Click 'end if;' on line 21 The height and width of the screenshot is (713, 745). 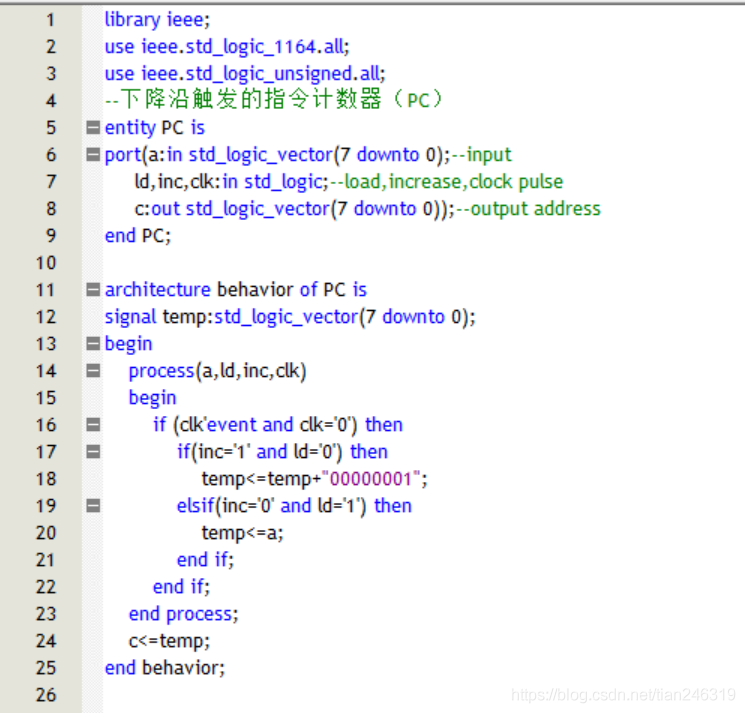click(206, 560)
